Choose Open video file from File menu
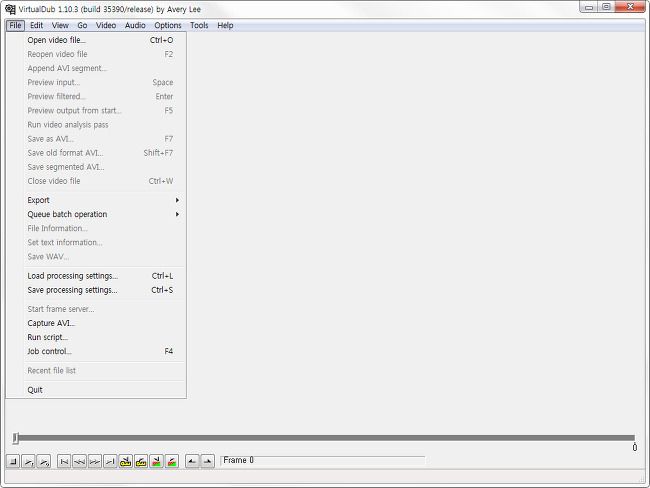650x488 pixels. tap(96, 40)
